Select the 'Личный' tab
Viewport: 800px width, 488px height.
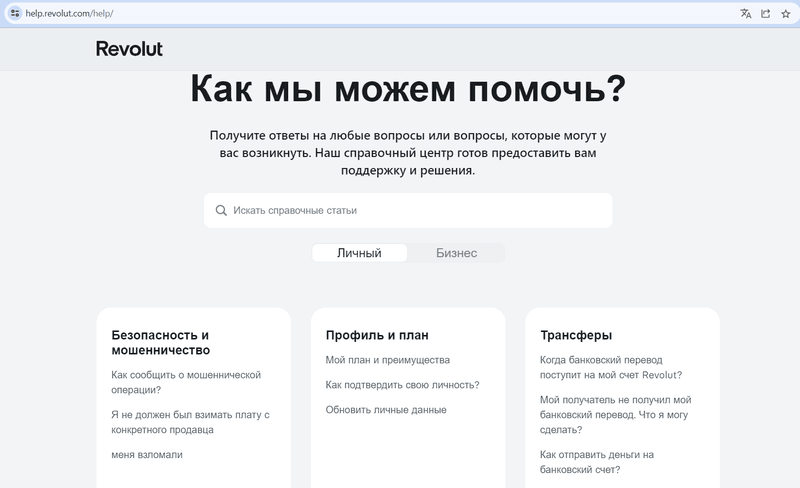click(359, 253)
